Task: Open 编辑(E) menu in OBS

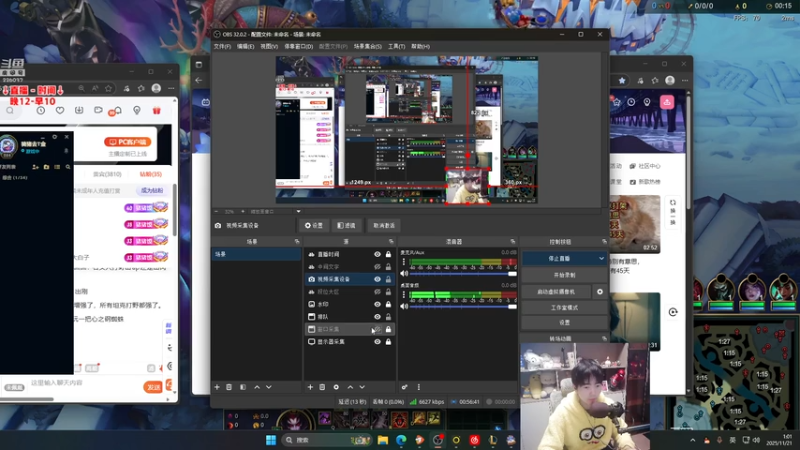Action: point(245,46)
